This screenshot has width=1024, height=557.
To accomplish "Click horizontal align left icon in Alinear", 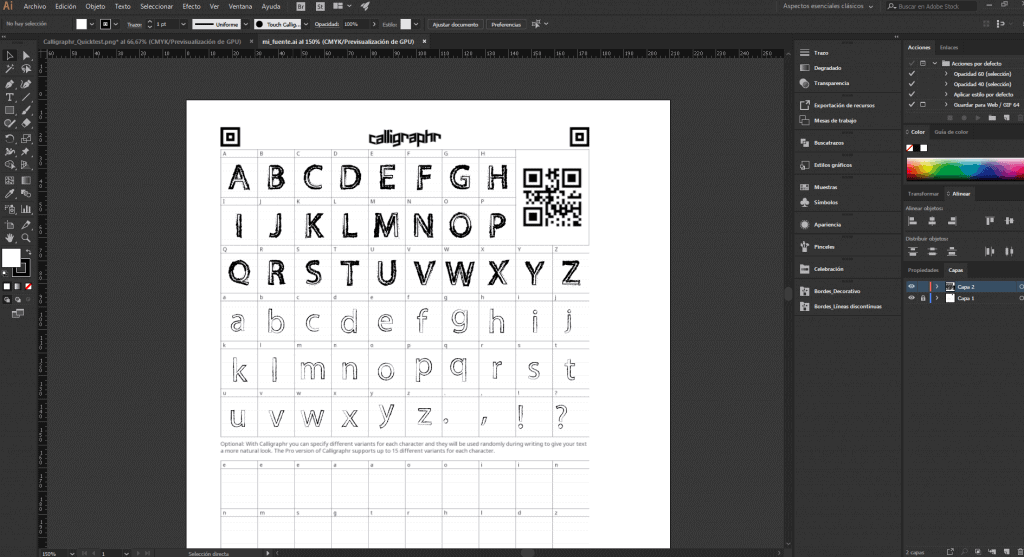I will point(912,221).
